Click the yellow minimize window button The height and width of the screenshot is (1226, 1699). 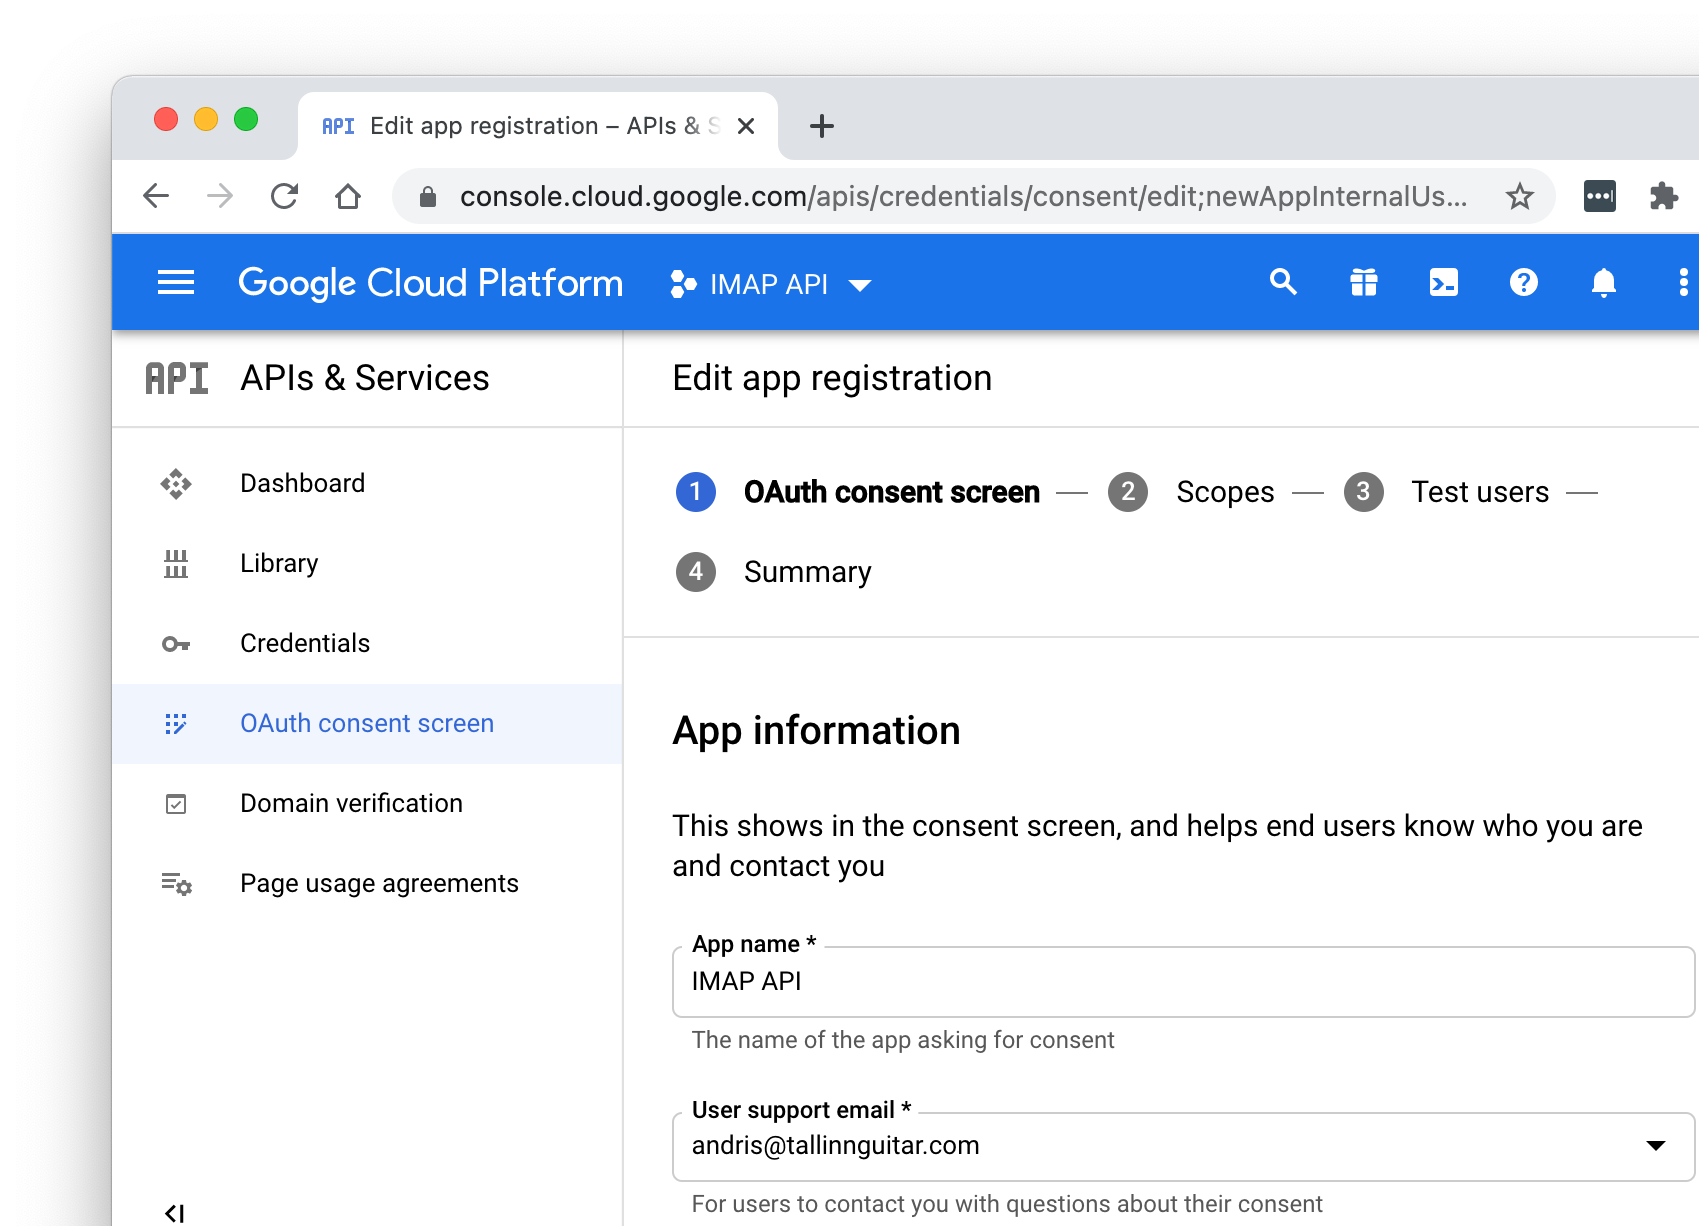tap(206, 119)
